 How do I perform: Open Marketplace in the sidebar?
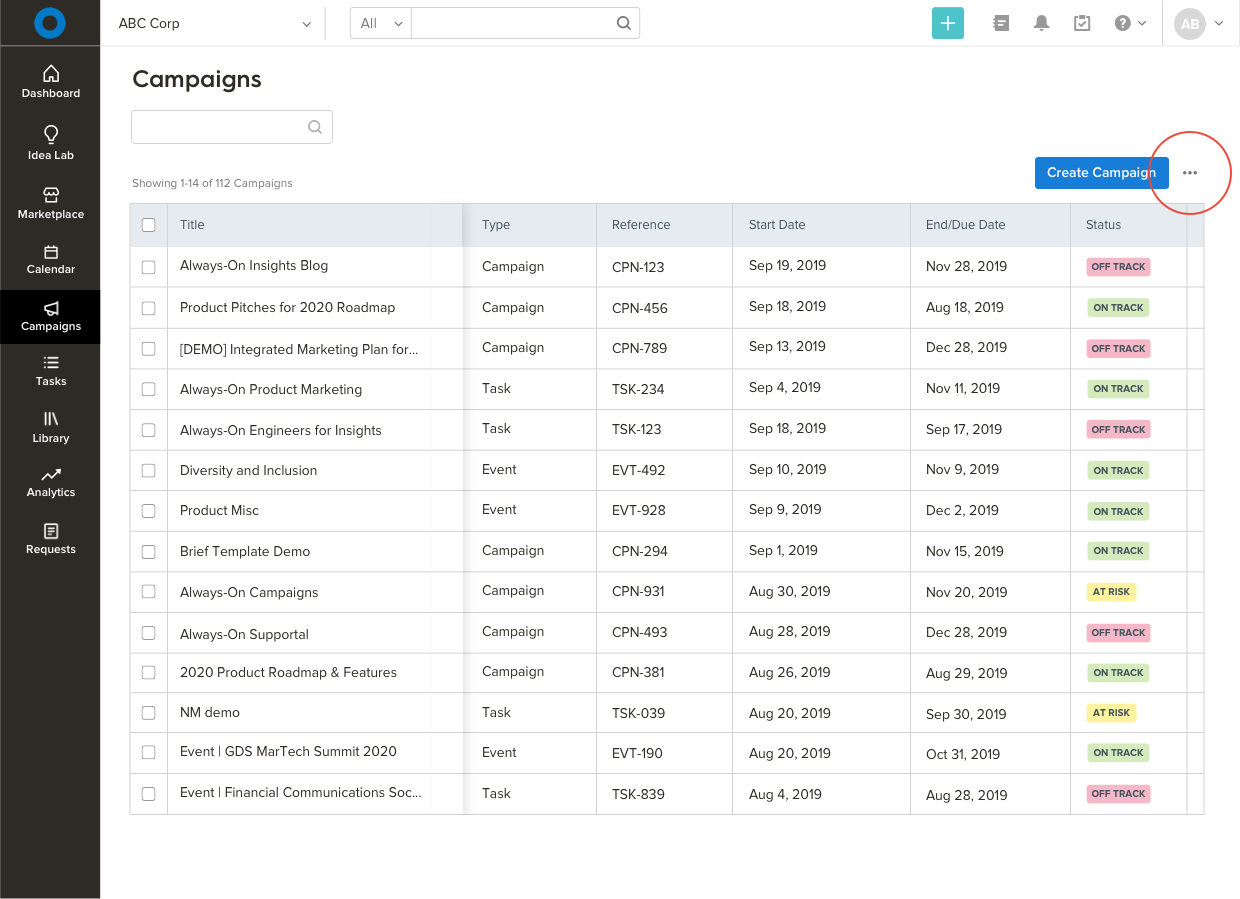(51, 202)
